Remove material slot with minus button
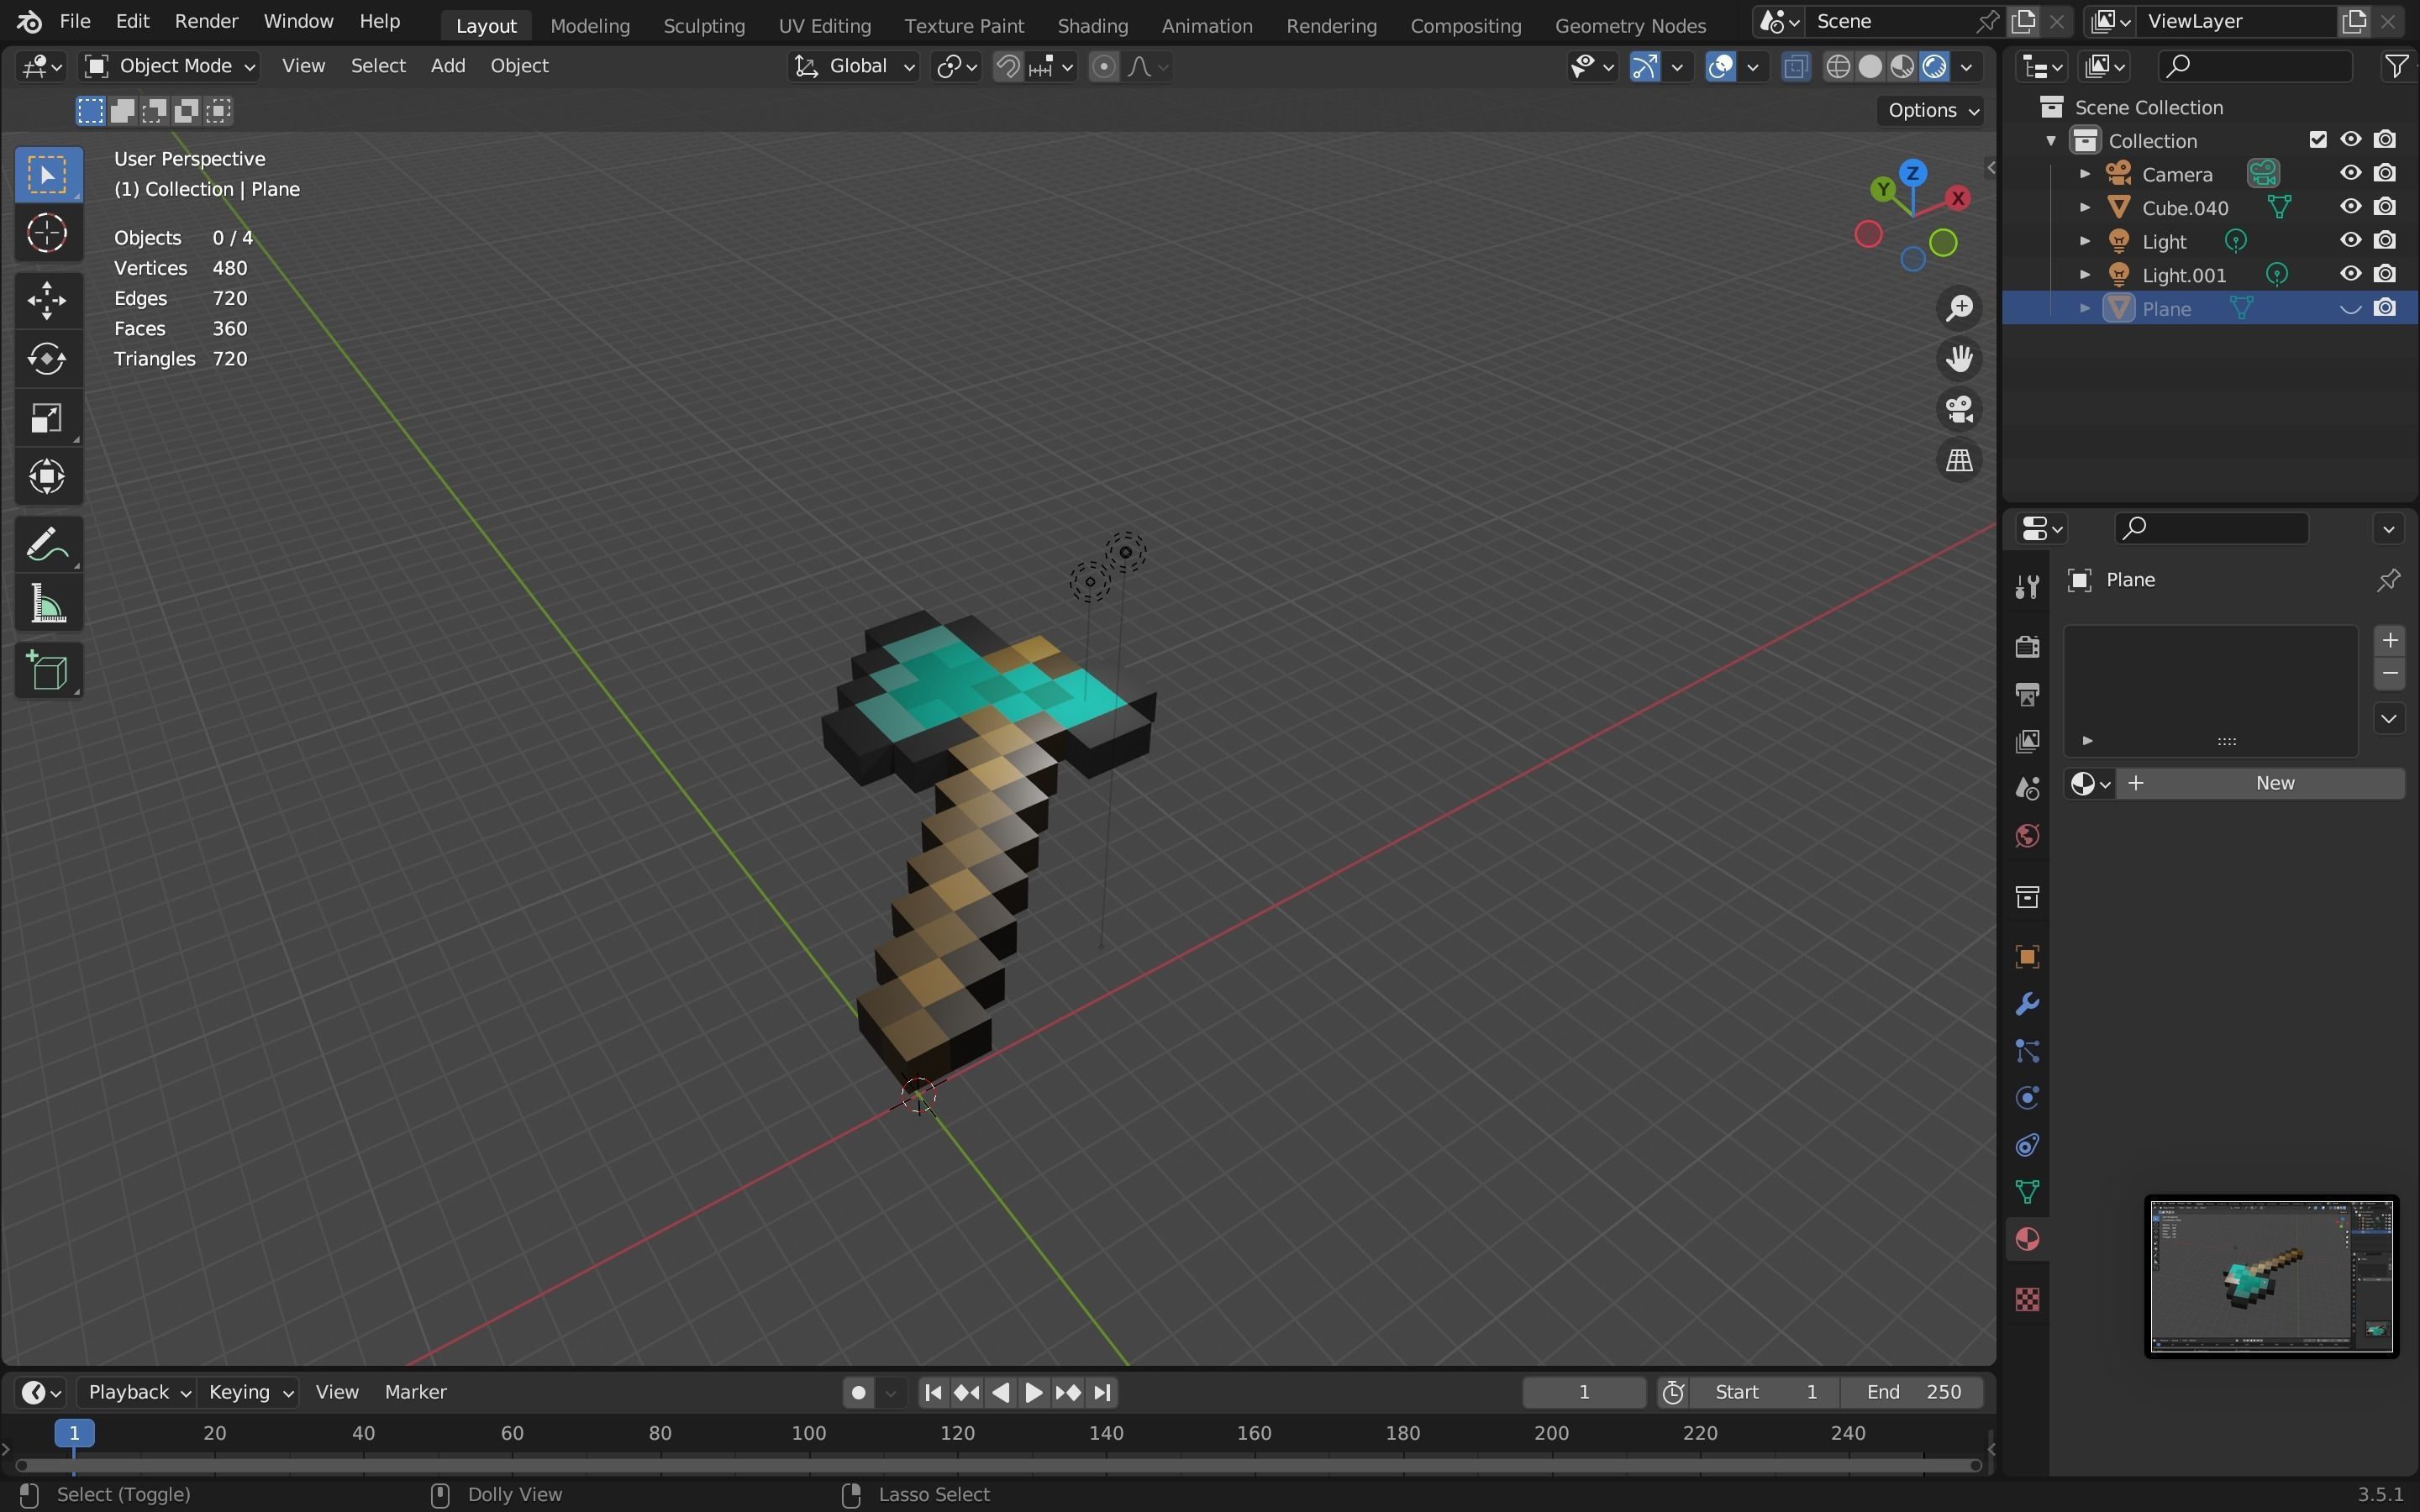 2390,674
